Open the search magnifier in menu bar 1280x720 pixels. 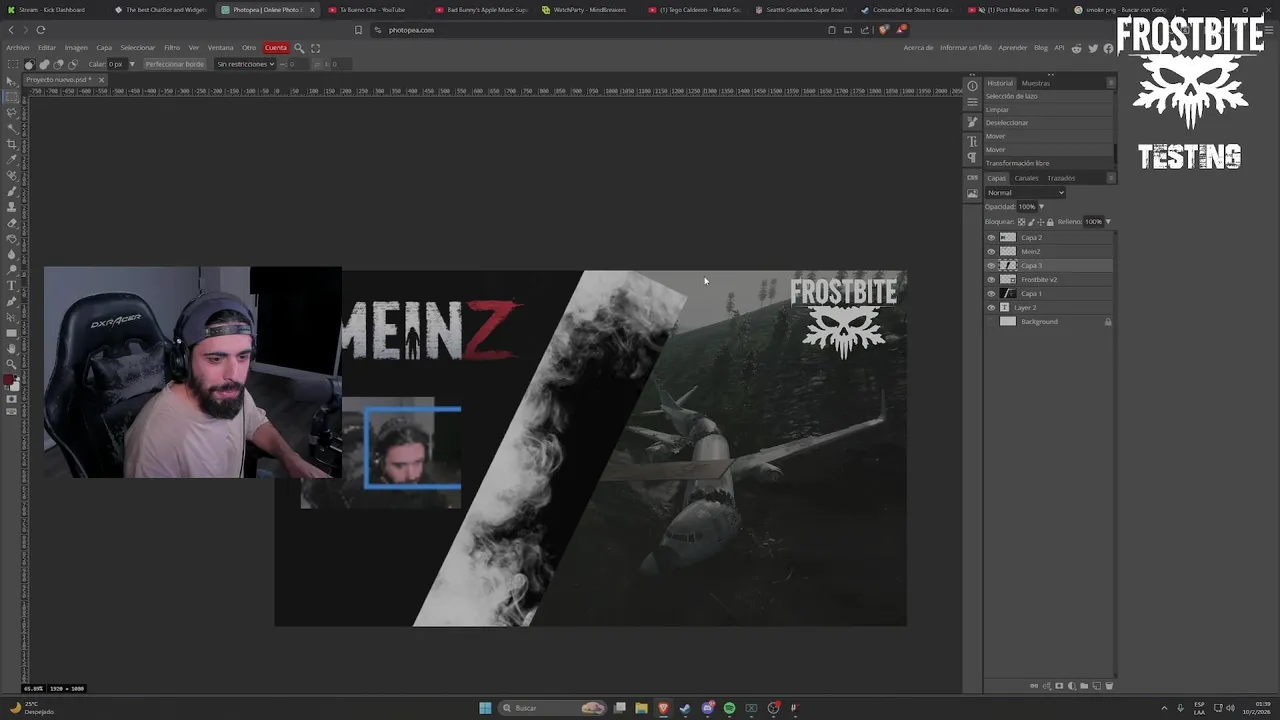pyautogui.click(x=298, y=48)
